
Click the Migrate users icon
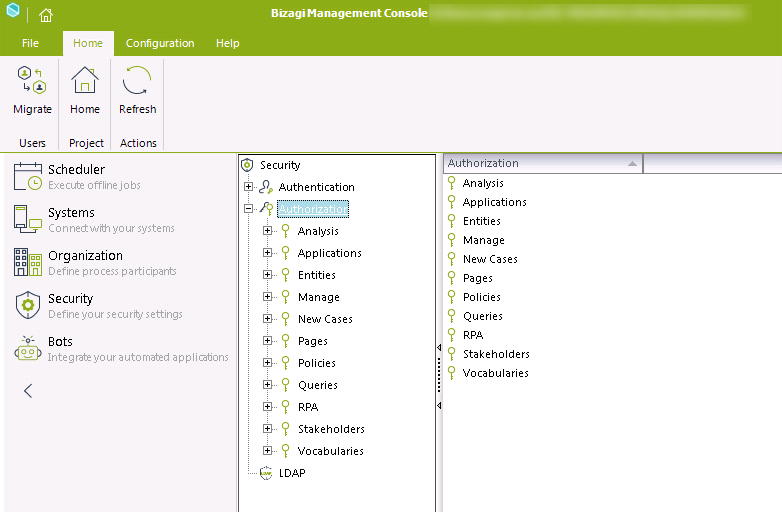click(32, 80)
